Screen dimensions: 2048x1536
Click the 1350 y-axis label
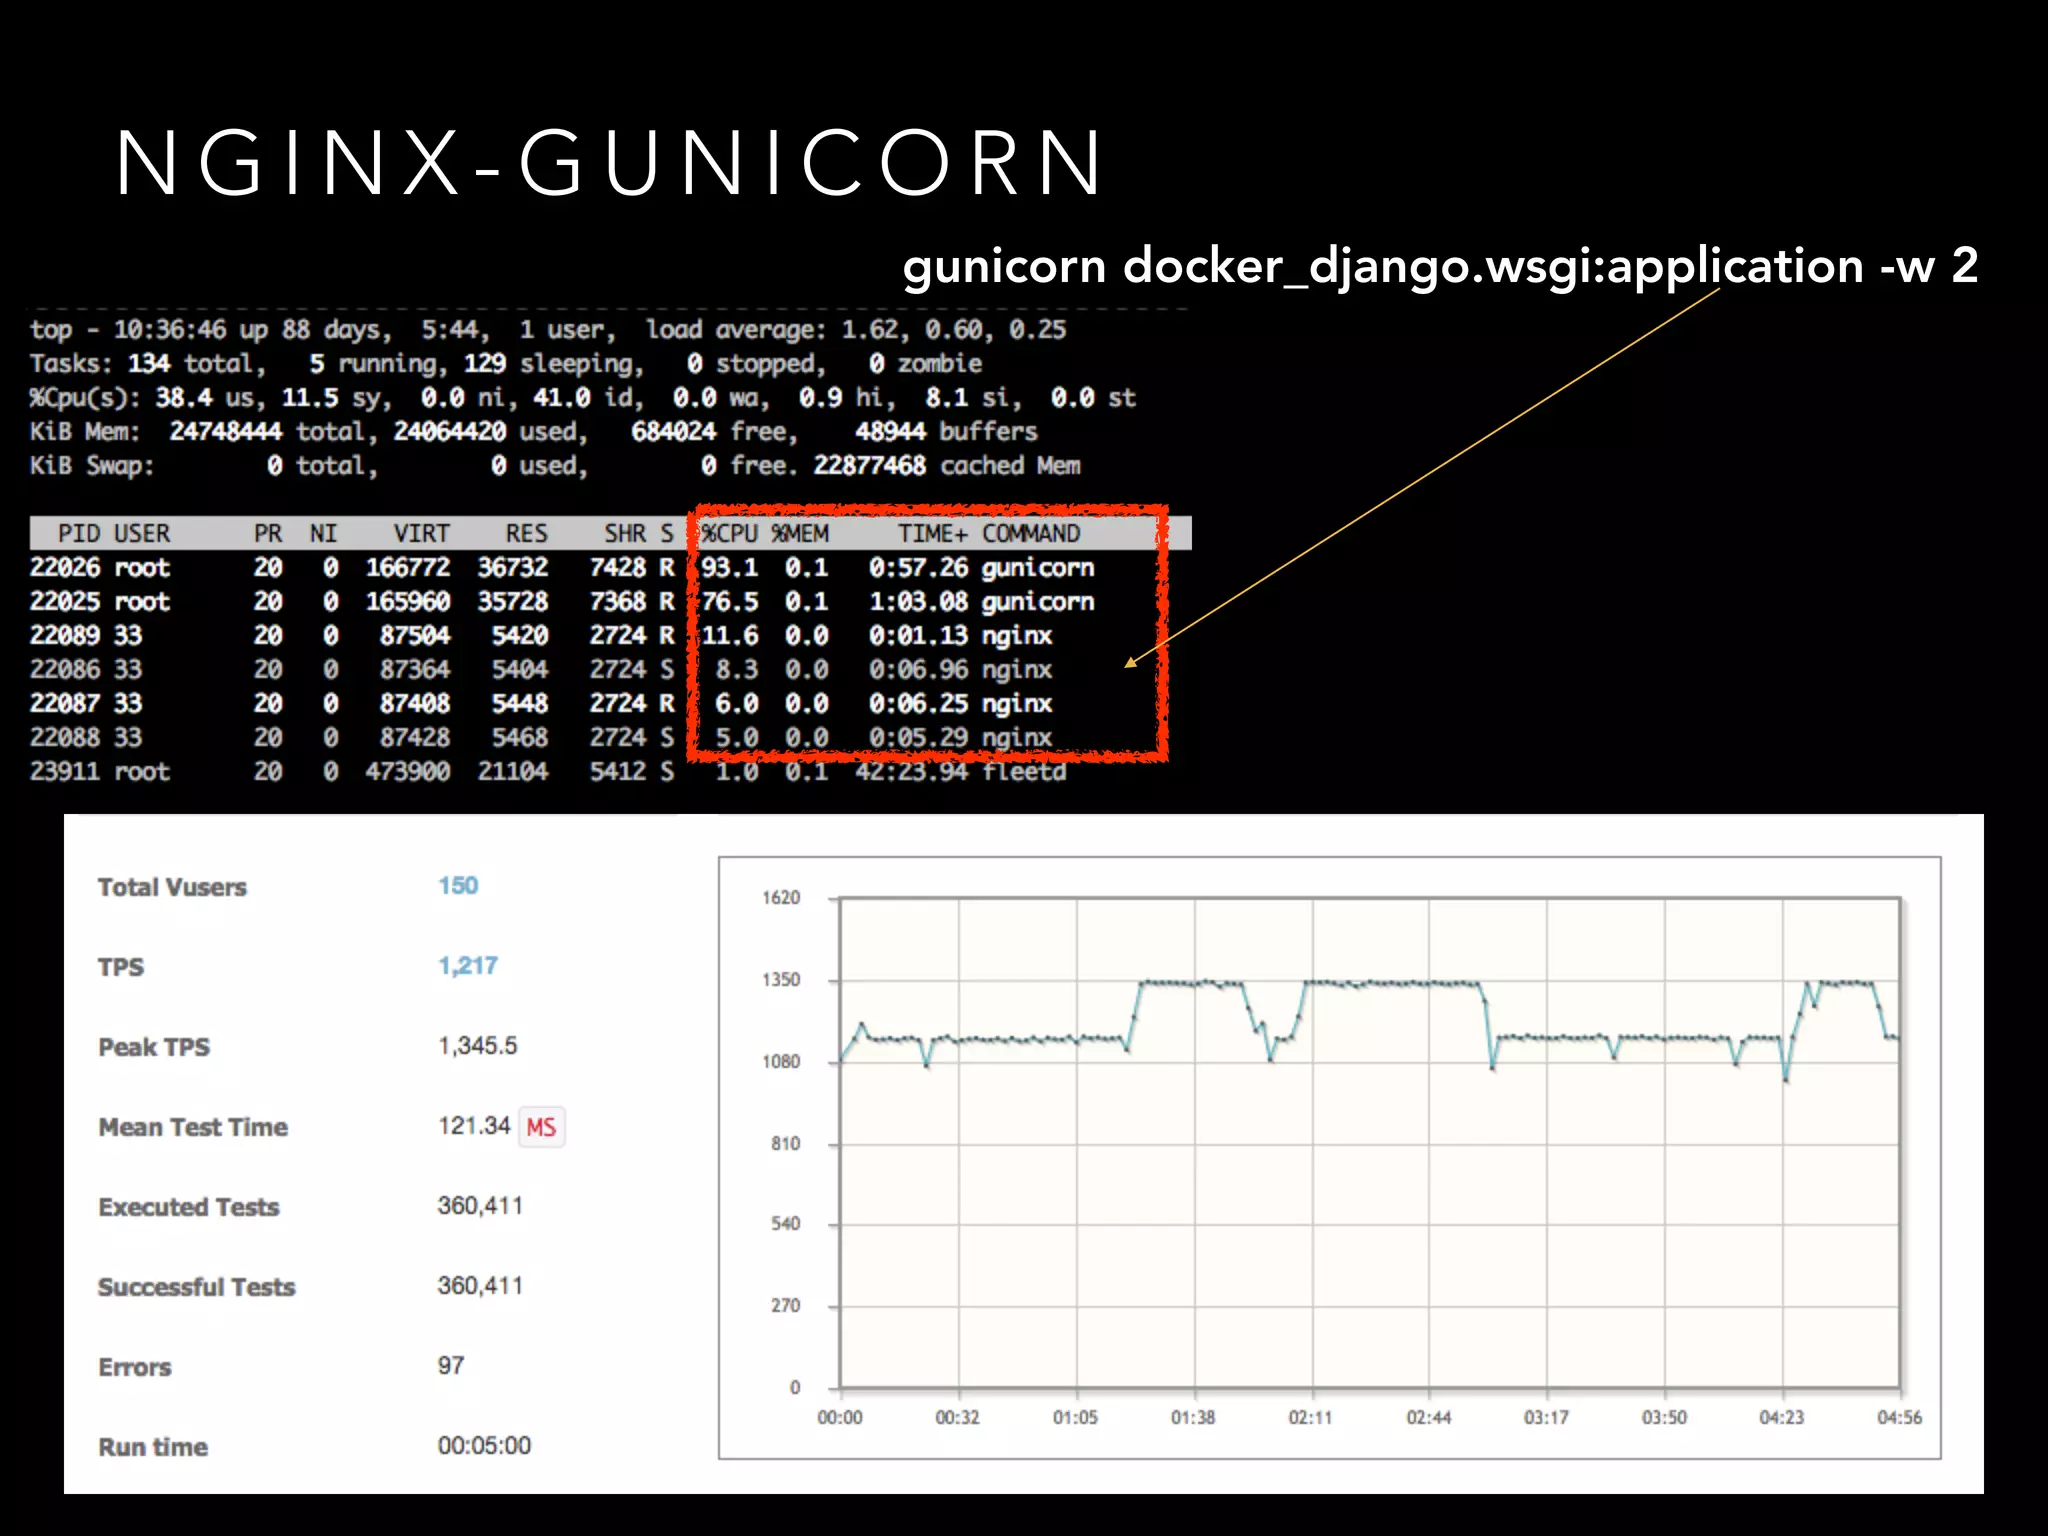(x=781, y=980)
